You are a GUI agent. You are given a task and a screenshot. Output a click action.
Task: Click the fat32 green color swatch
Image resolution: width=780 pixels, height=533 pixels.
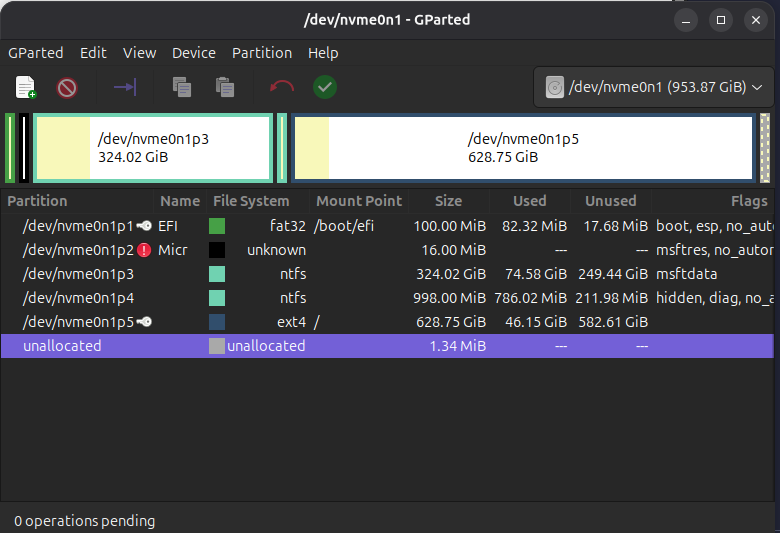(x=217, y=226)
